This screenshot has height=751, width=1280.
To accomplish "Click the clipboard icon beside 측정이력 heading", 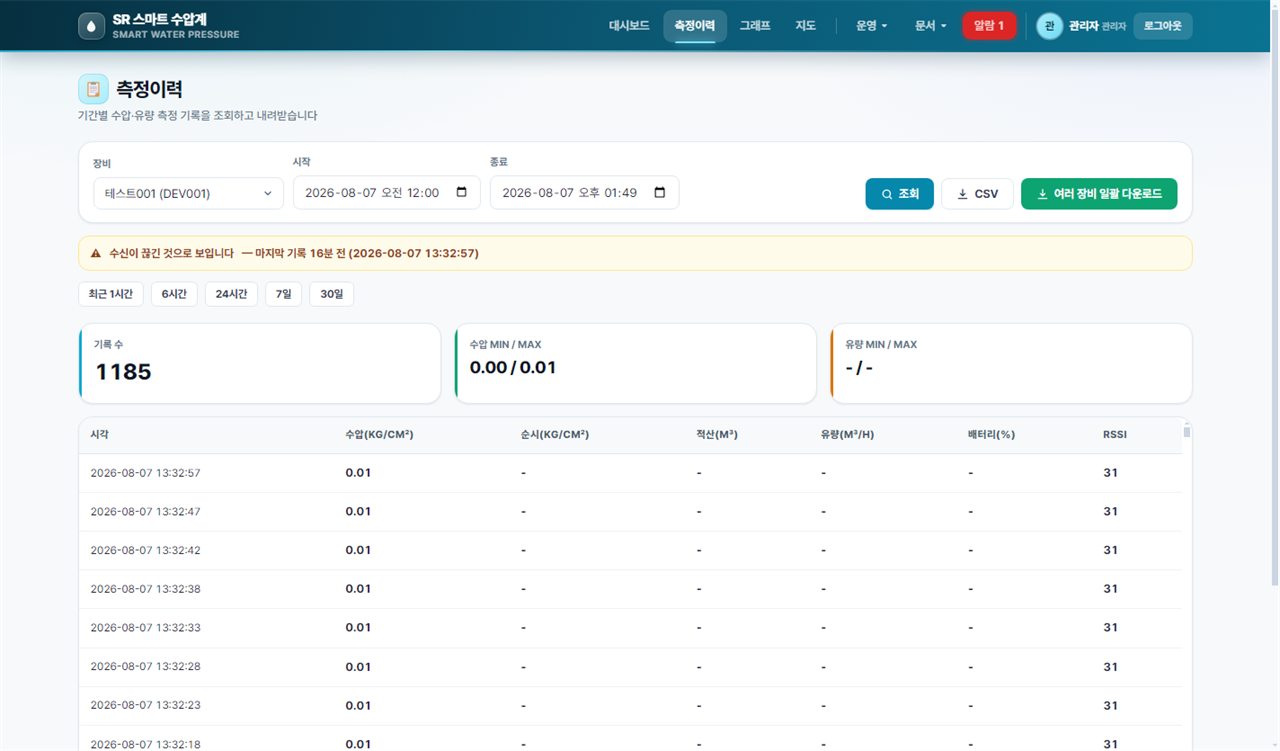I will (93, 89).
